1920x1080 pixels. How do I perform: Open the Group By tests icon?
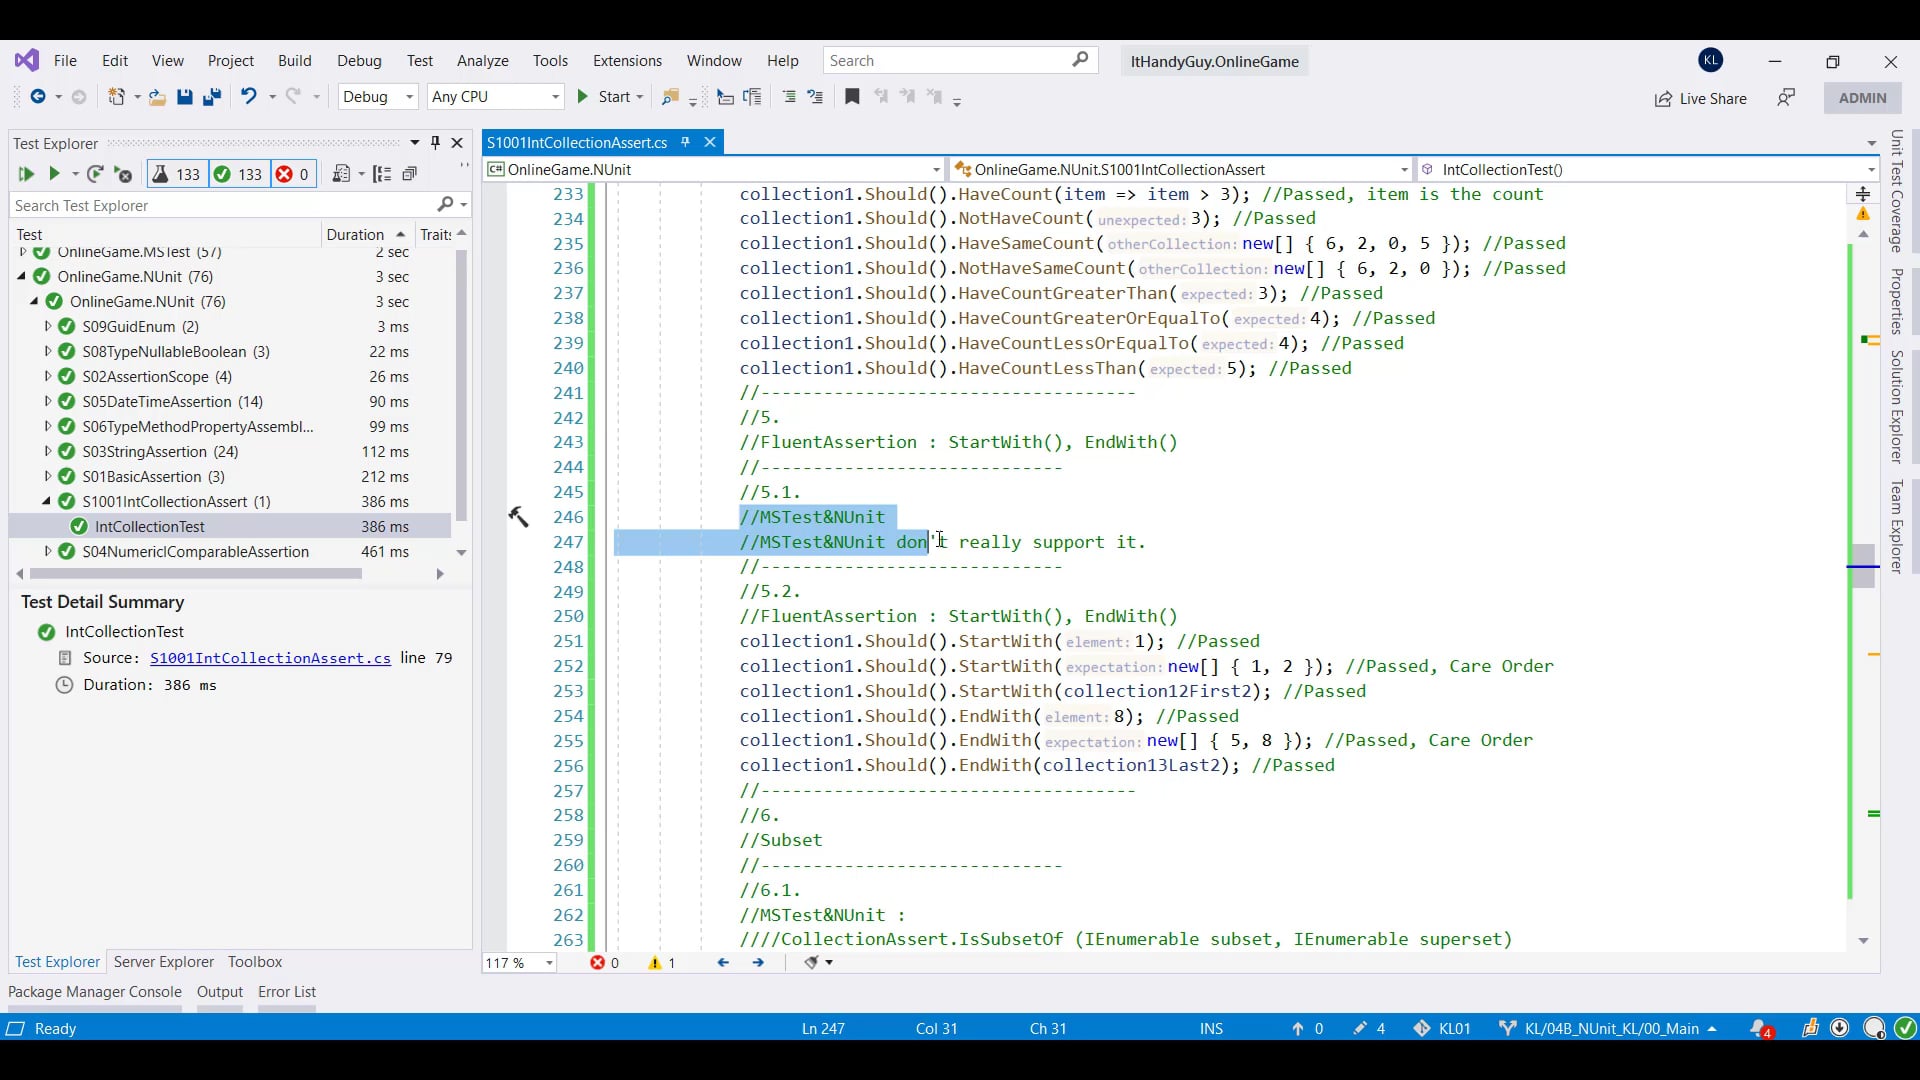pos(382,174)
